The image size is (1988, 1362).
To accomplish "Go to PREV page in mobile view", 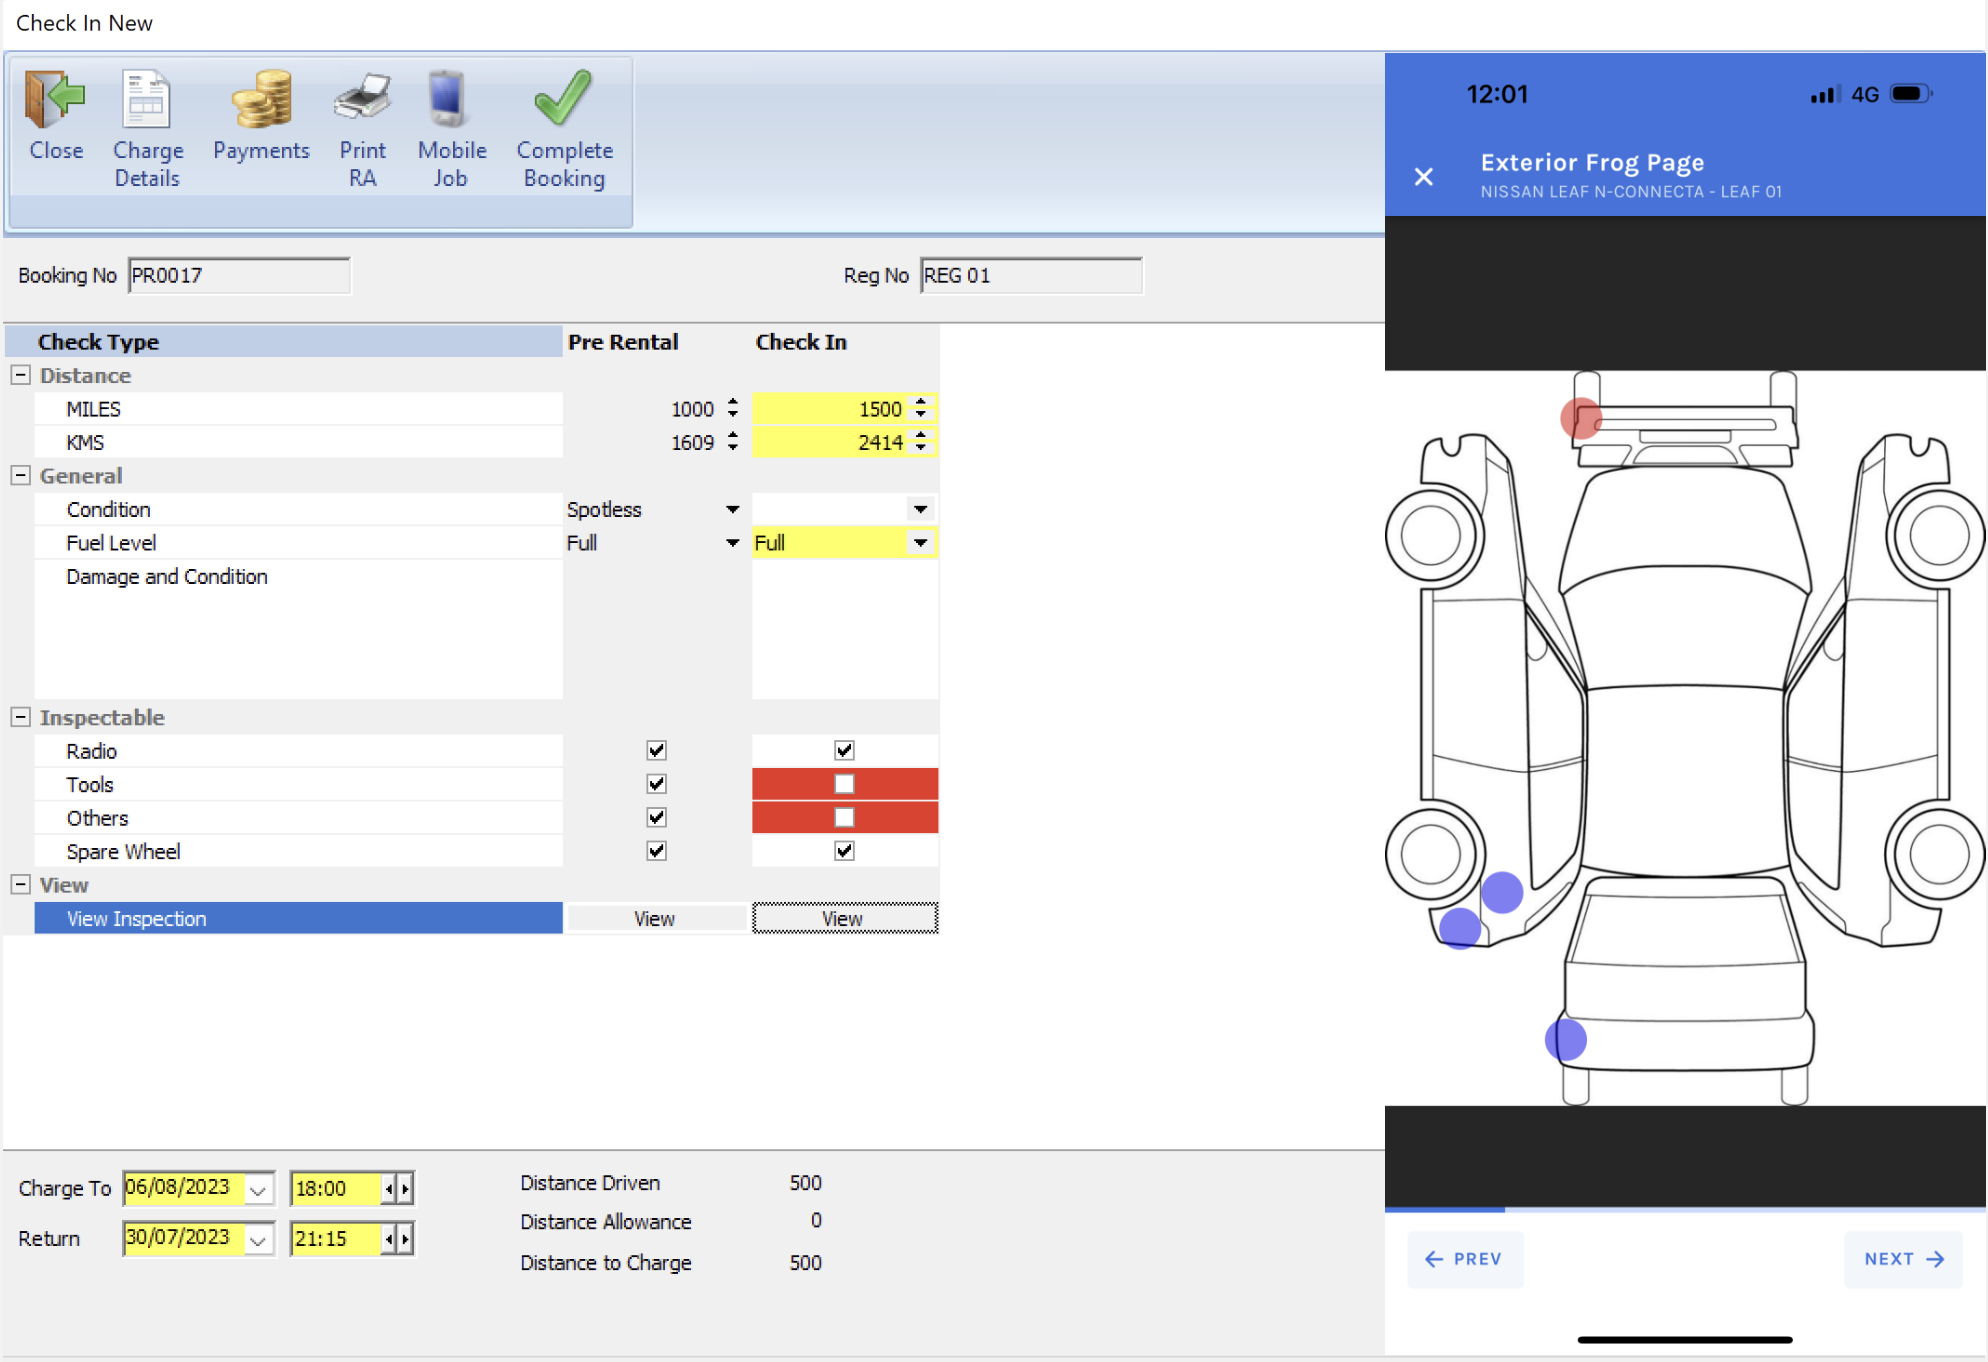I will [x=1464, y=1259].
